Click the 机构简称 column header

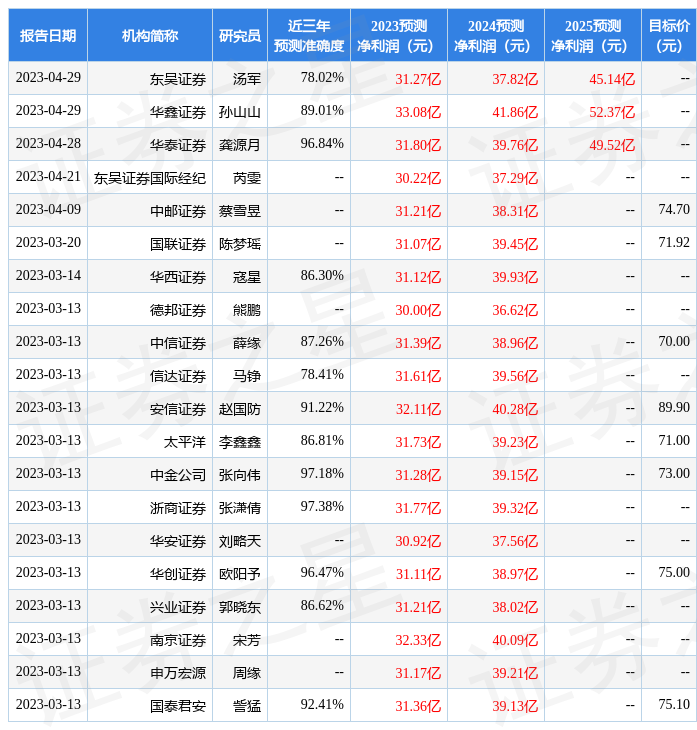coord(150,35)
